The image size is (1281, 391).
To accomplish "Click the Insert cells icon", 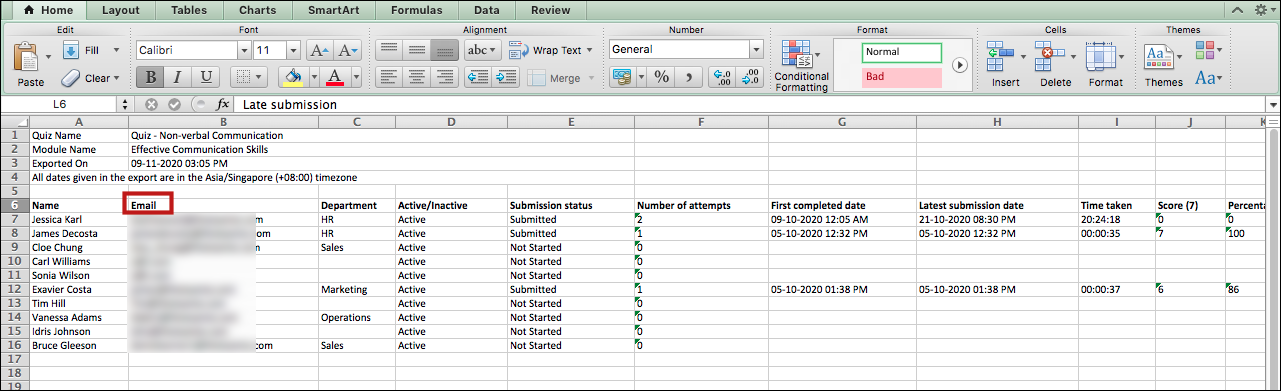I will pyautogui.click(x=1002, y=57).
